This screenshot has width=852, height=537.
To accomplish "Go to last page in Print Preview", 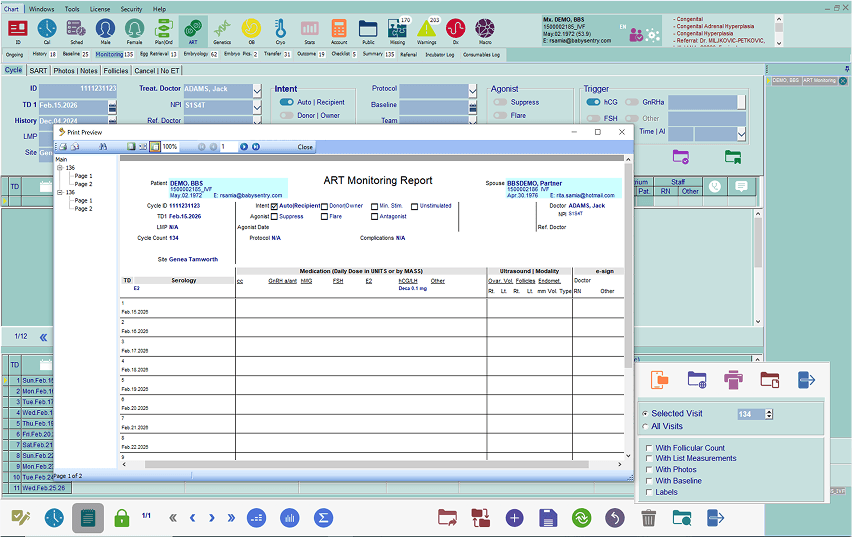I will pos(256,147).
